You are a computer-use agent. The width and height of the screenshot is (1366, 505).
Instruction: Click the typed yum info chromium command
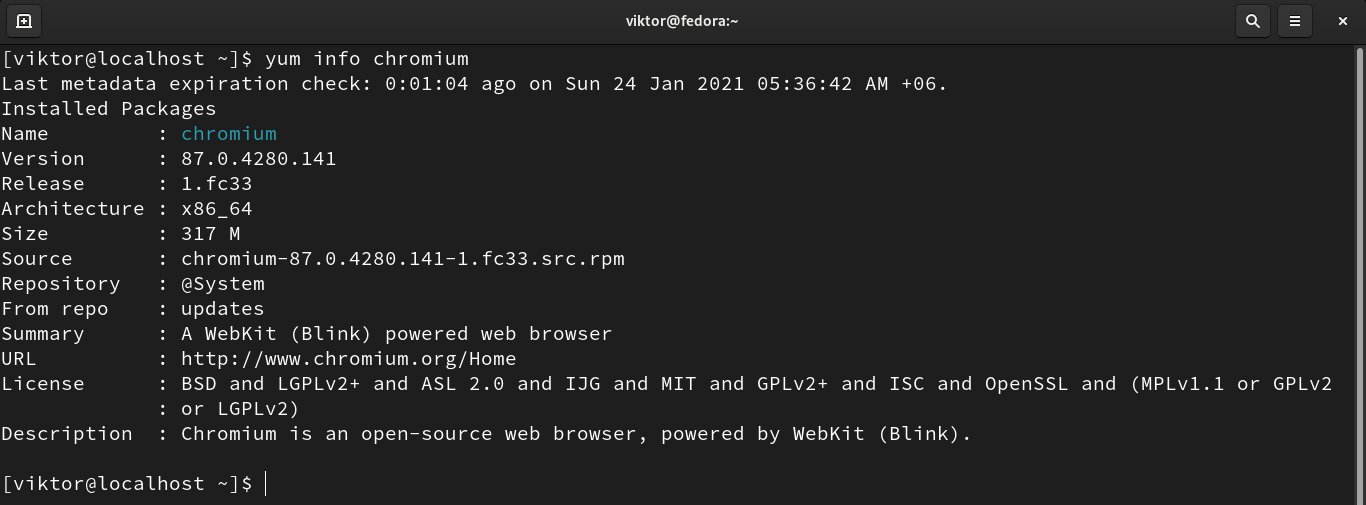pyautogui.click(x=366, y=59)
